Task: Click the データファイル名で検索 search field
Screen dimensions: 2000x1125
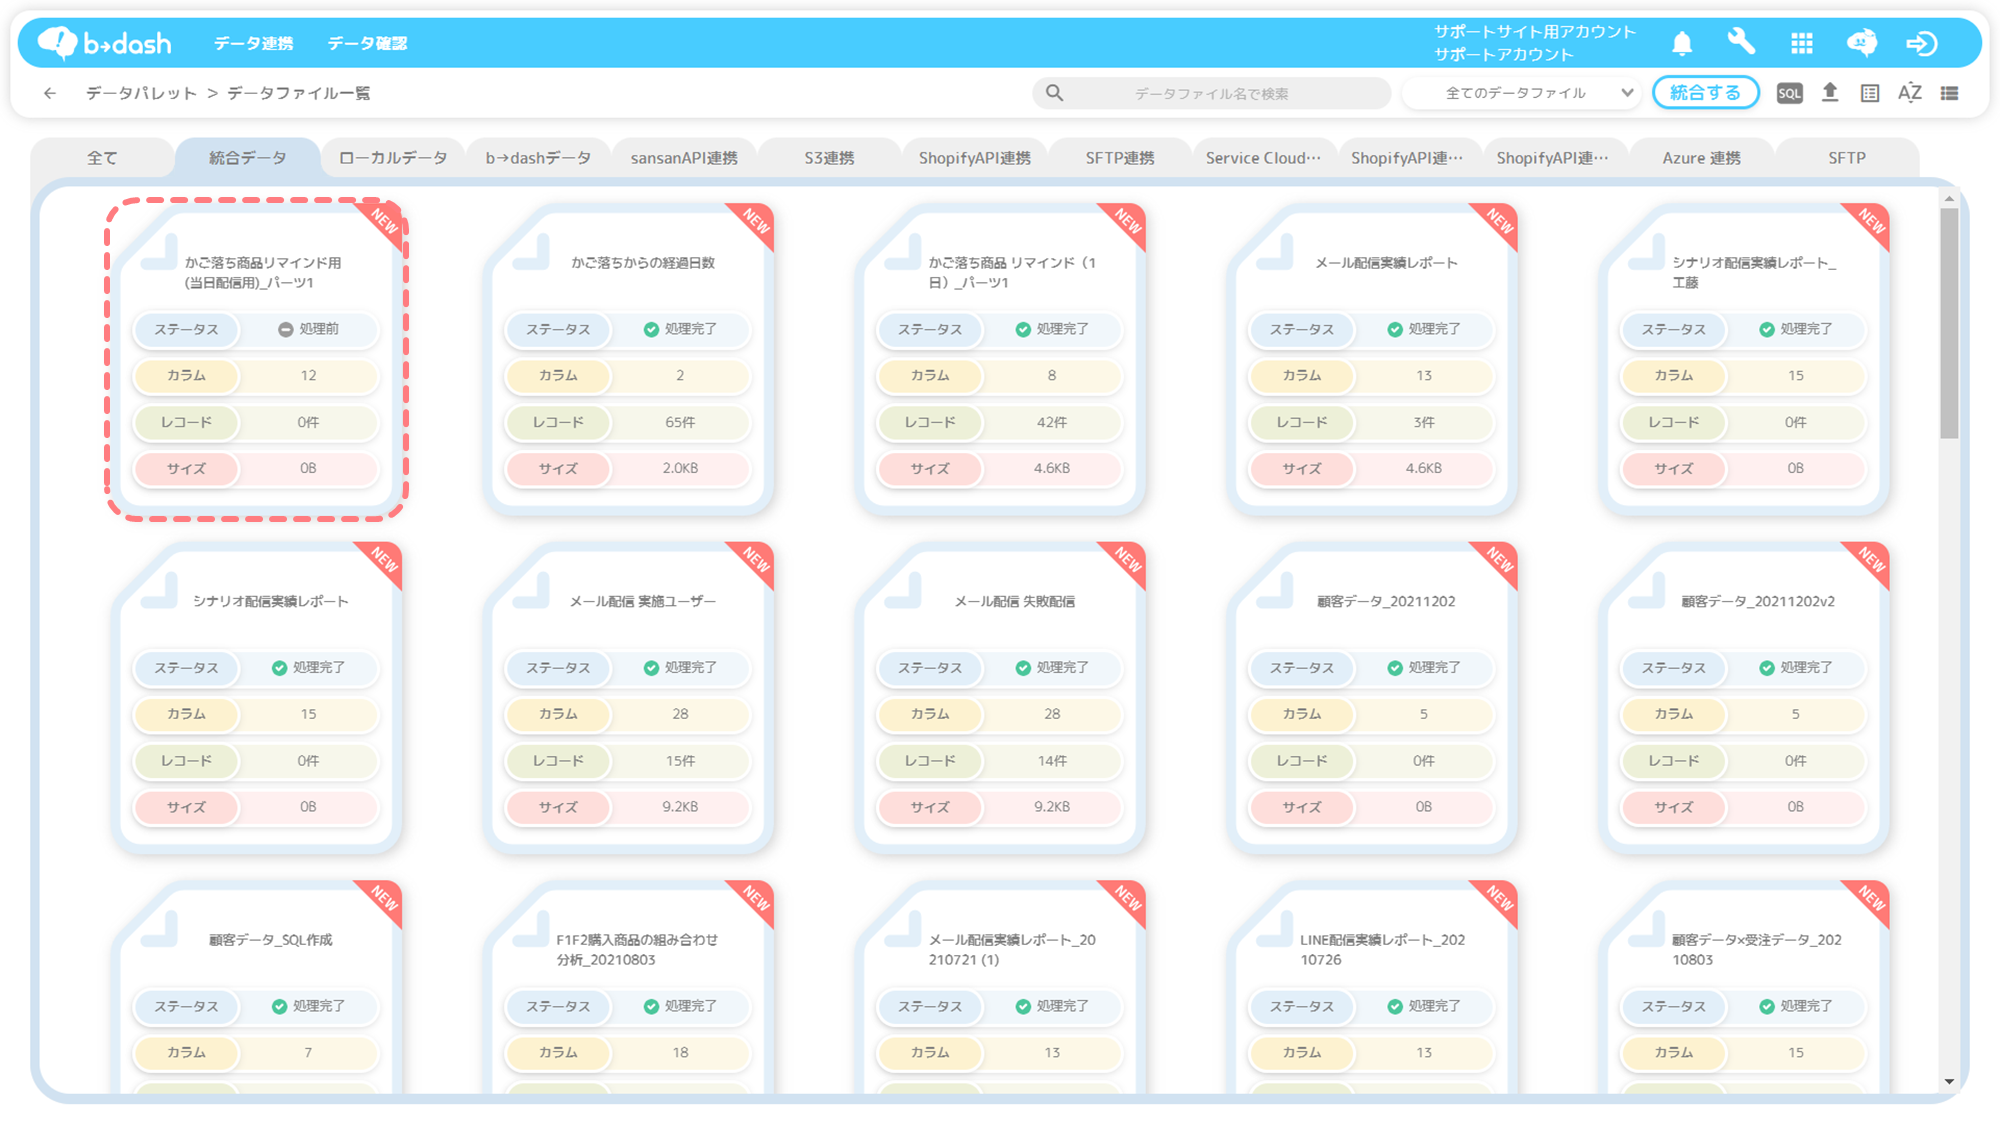Action: (x=1211, y=93)
